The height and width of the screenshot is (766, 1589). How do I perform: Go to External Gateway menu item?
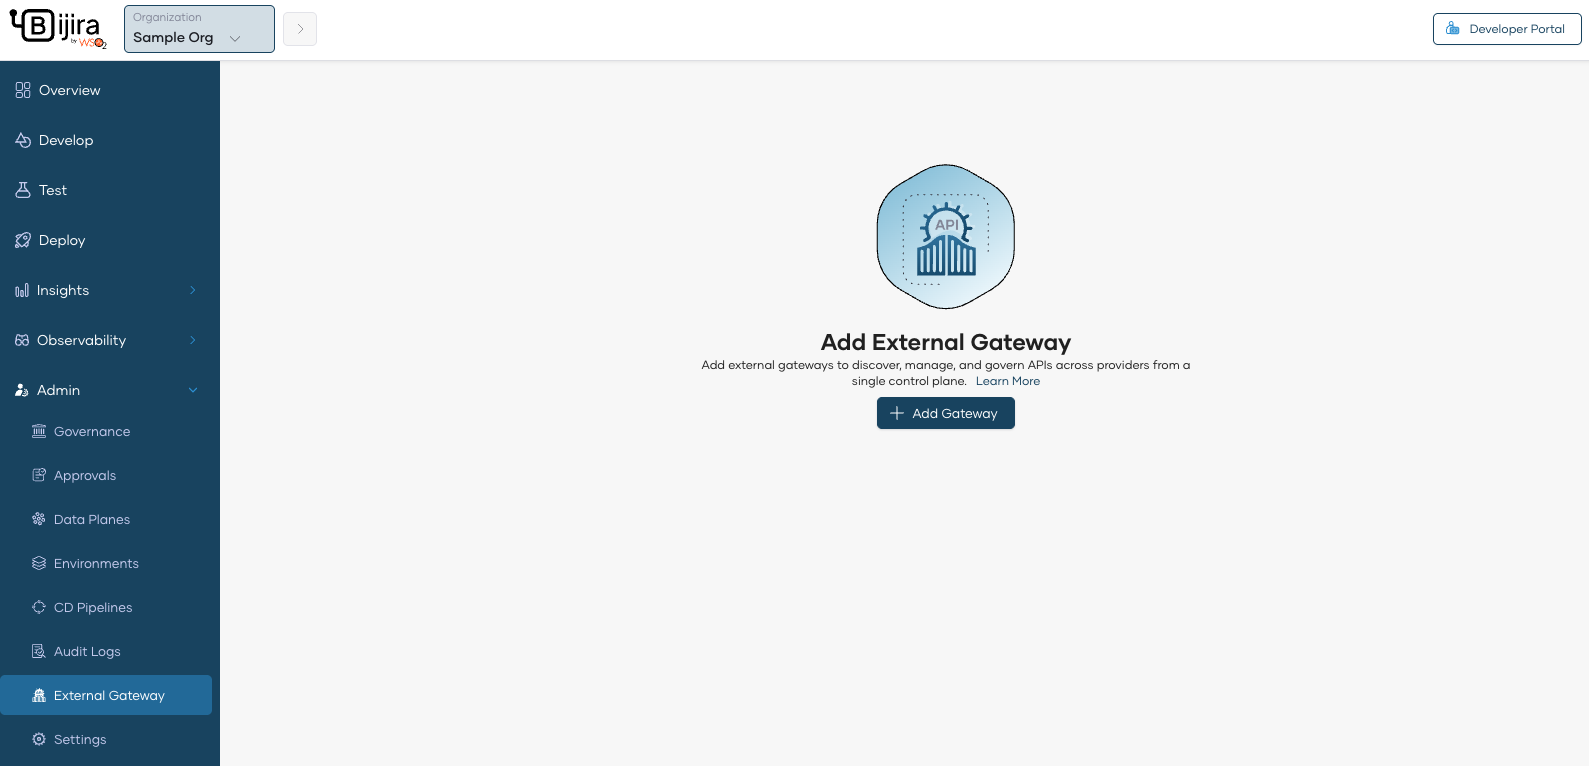[x=109, y=695]
